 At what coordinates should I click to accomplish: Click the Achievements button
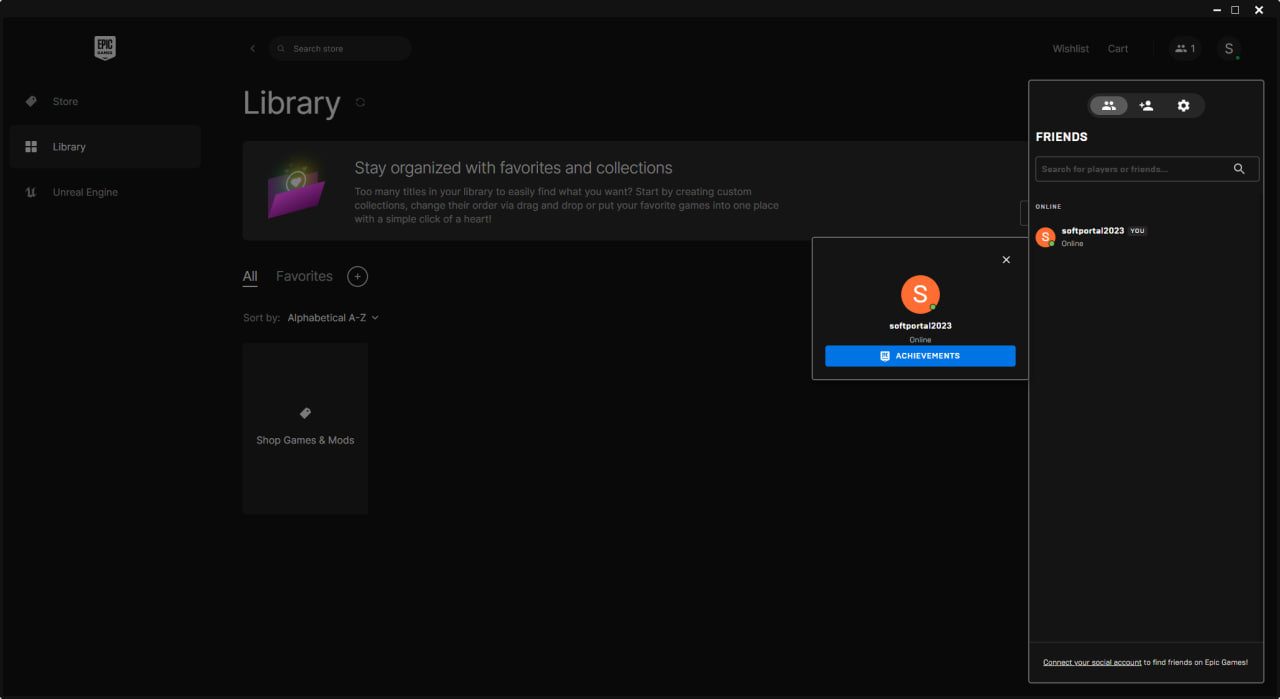920,356
